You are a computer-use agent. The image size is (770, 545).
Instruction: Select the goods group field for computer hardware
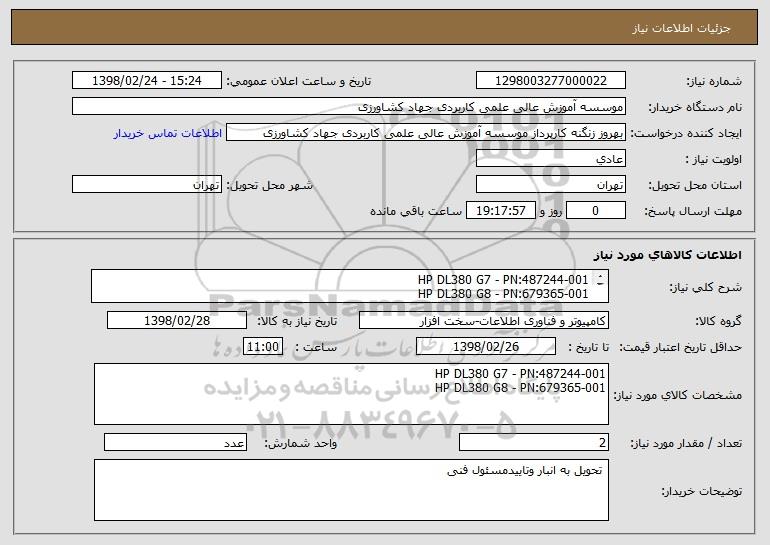coord(484,320)
